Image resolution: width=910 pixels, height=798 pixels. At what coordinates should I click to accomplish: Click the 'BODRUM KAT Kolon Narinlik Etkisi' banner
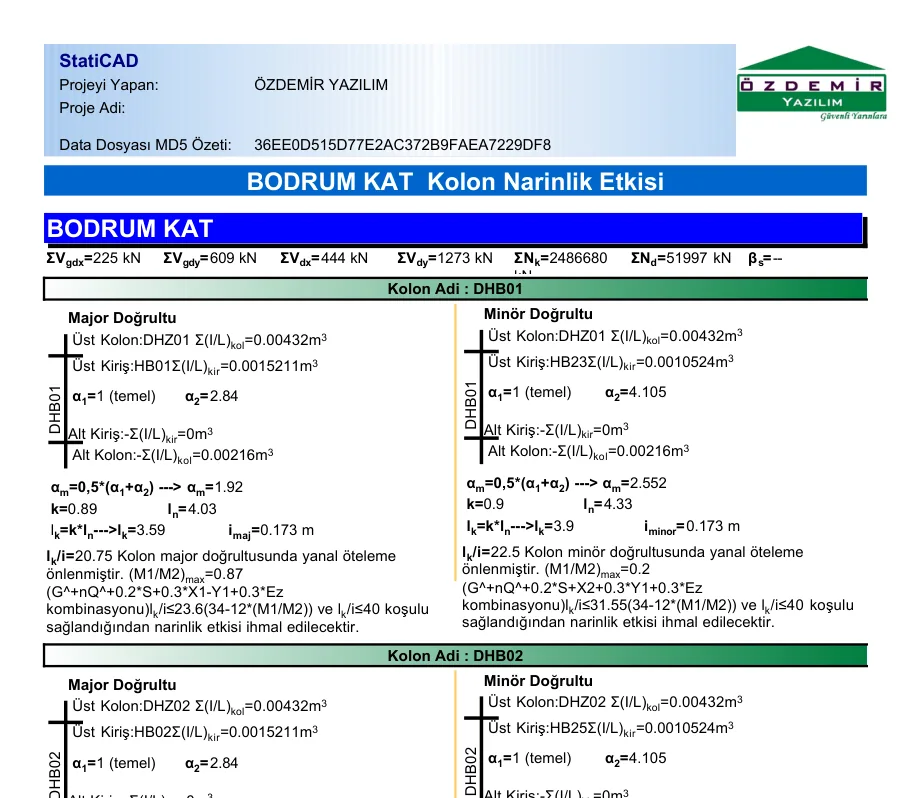(x=455, y=181)
